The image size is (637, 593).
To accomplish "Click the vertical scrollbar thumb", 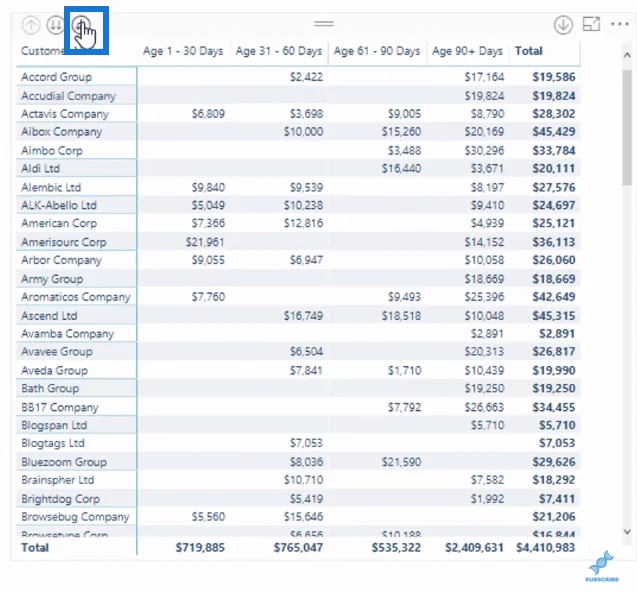I will pos(628,128).
